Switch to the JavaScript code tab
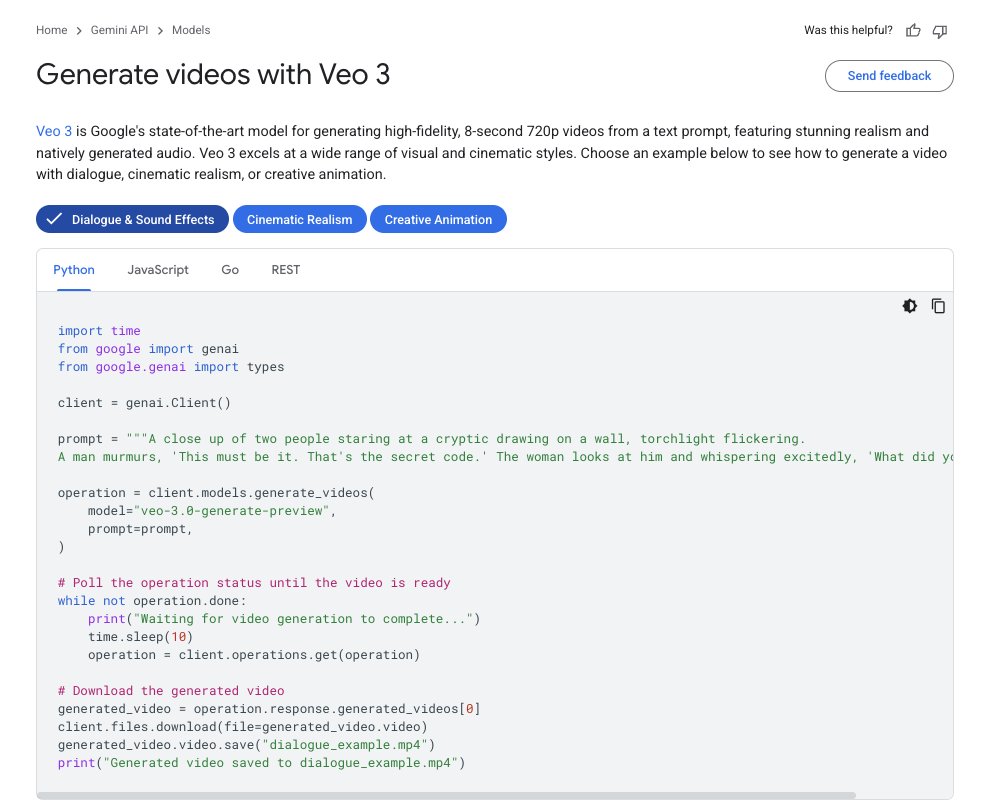The height and width of the screenshot is (812, 986). tap(158, 270)
